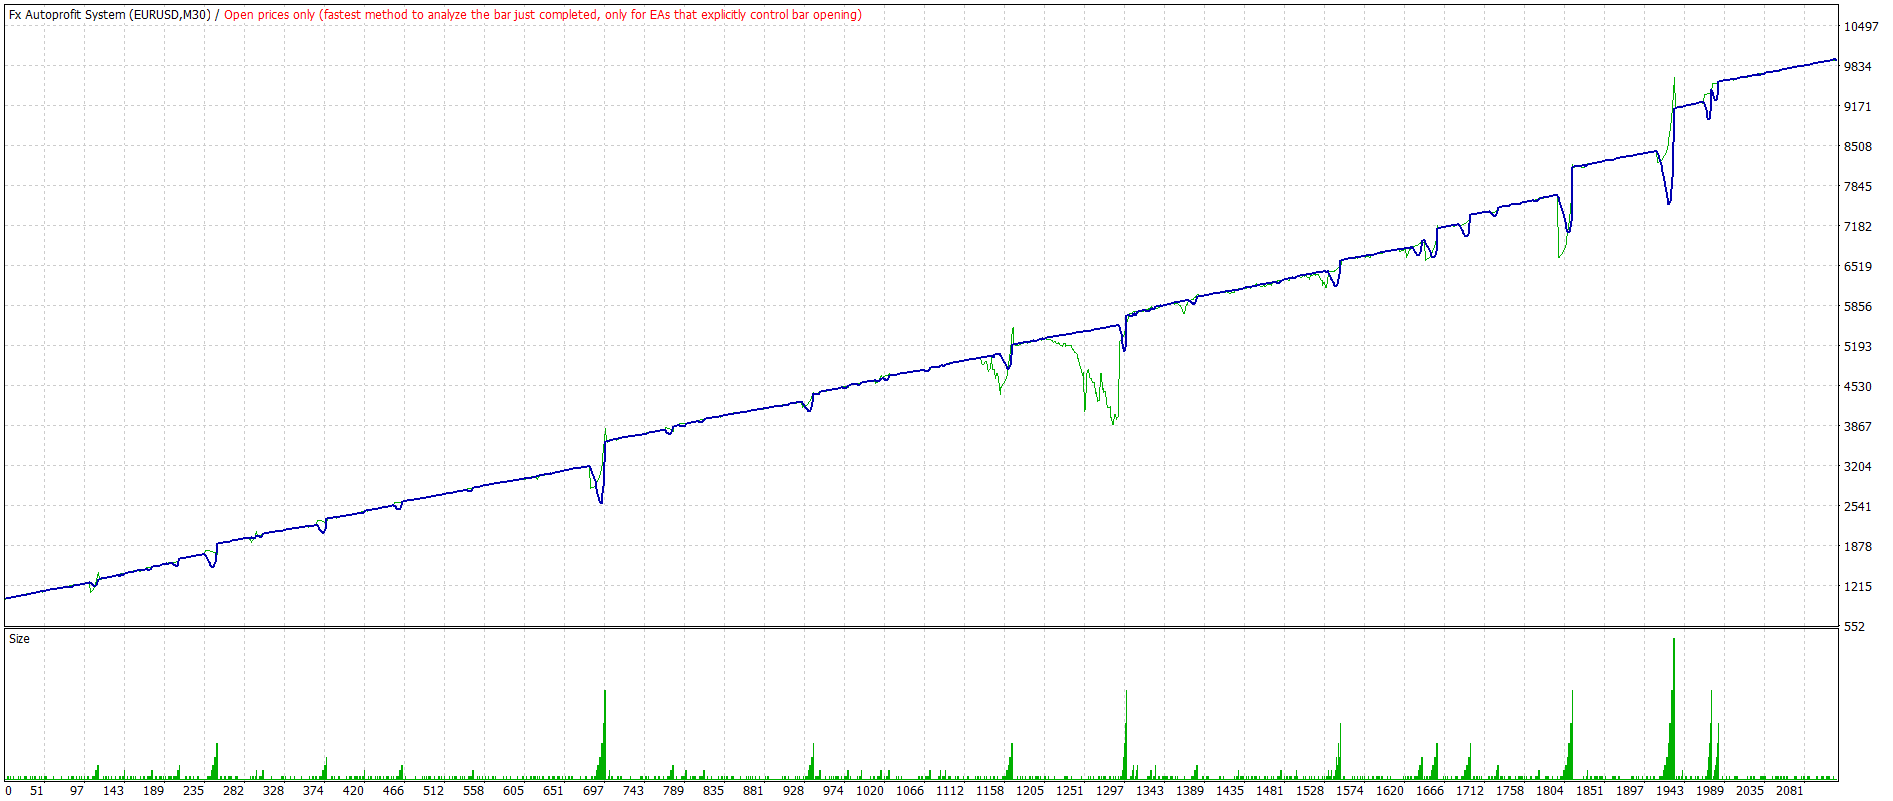The image size is (1893, 801).
Task: Click the 'Size' label in lower panel
Action: [x=20, y=639]
